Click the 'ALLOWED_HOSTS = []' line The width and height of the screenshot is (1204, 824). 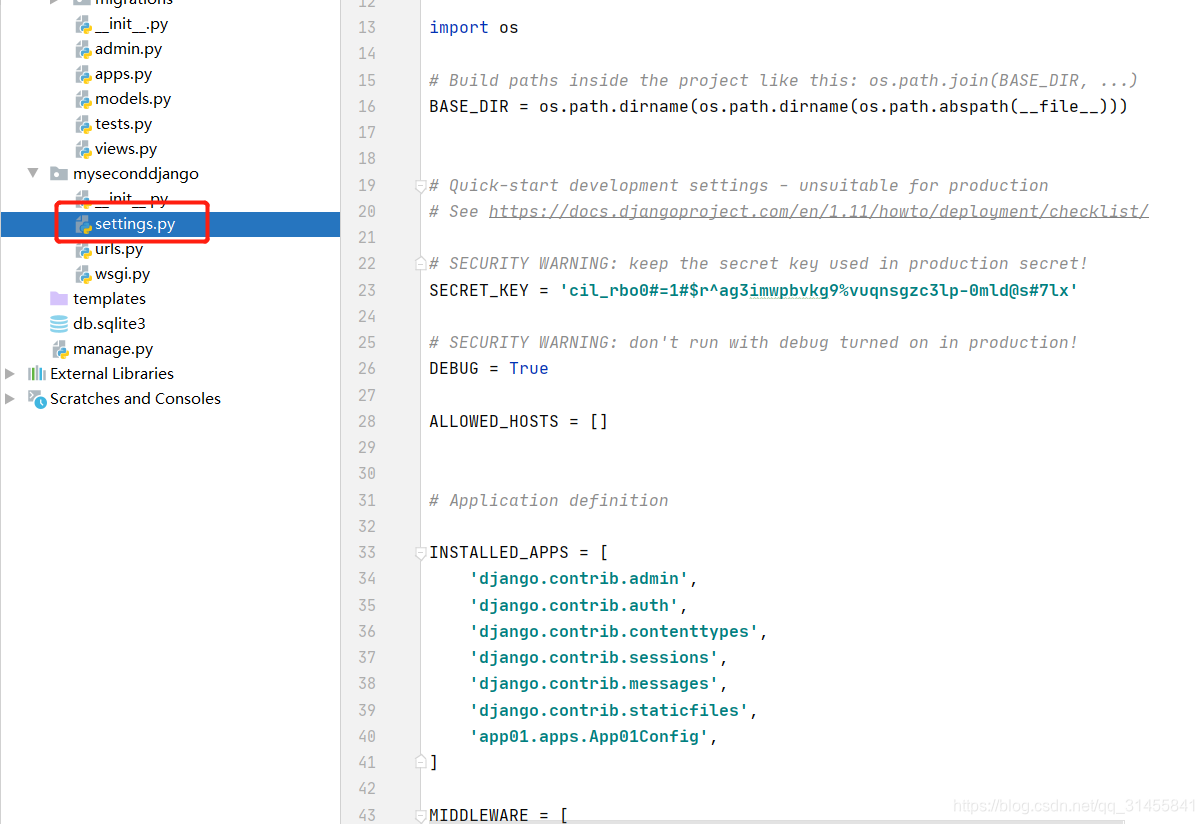pos(518,421)
